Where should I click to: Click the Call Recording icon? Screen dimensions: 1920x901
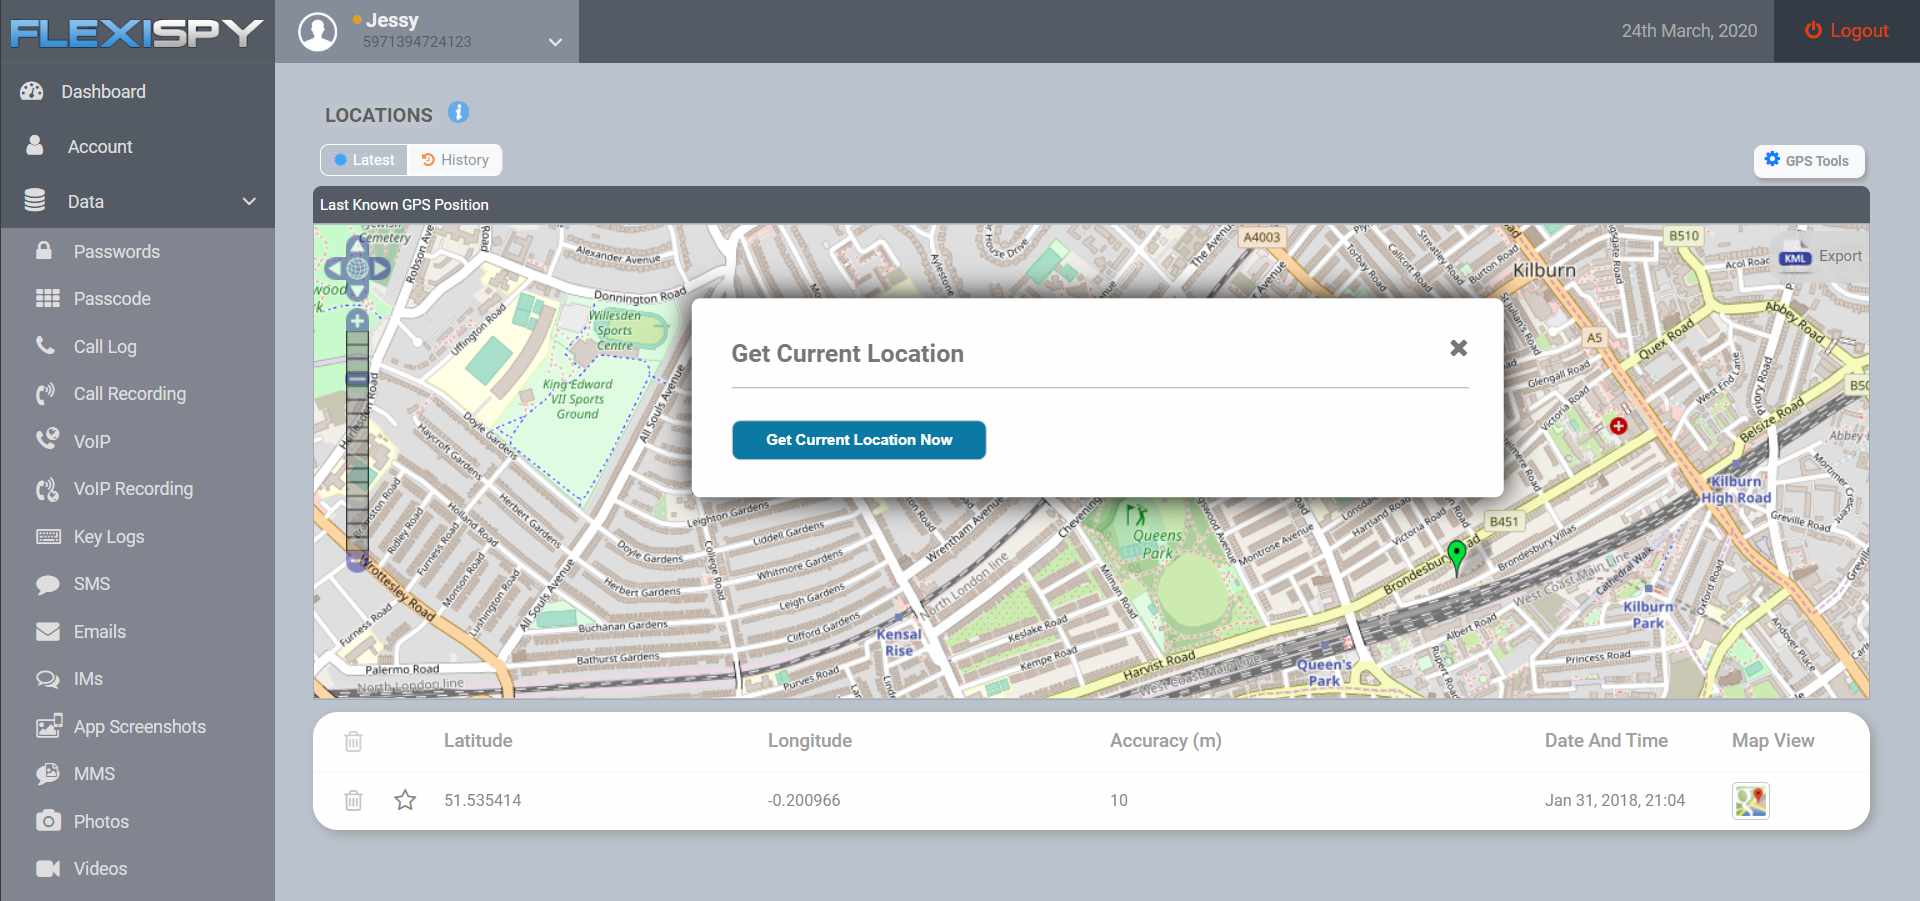[x=46, y=394]
